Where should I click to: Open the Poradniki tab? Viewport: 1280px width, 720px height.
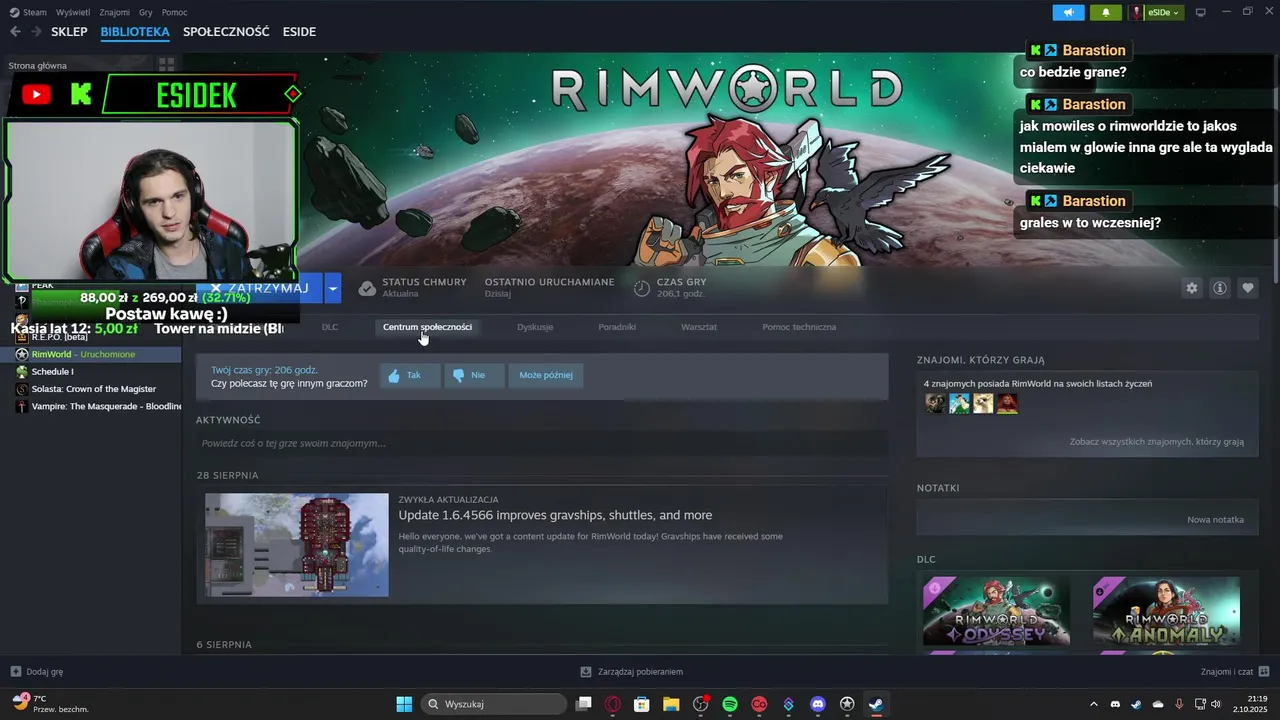tap(617, 327)
